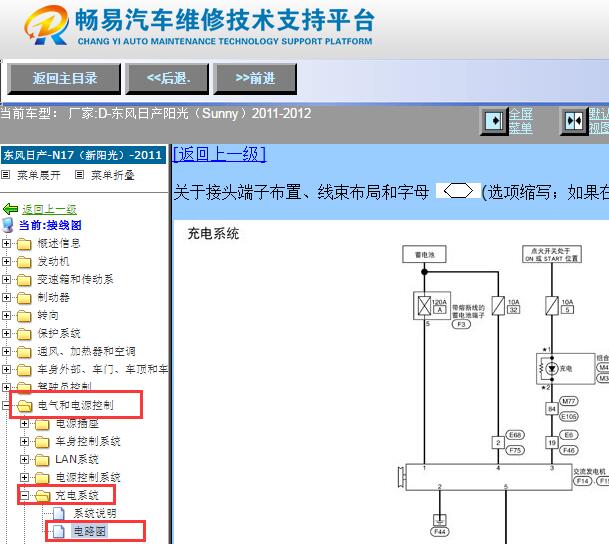Click the 电源控制系统 folder icon
Screen dimensions: 609x544
42,478
